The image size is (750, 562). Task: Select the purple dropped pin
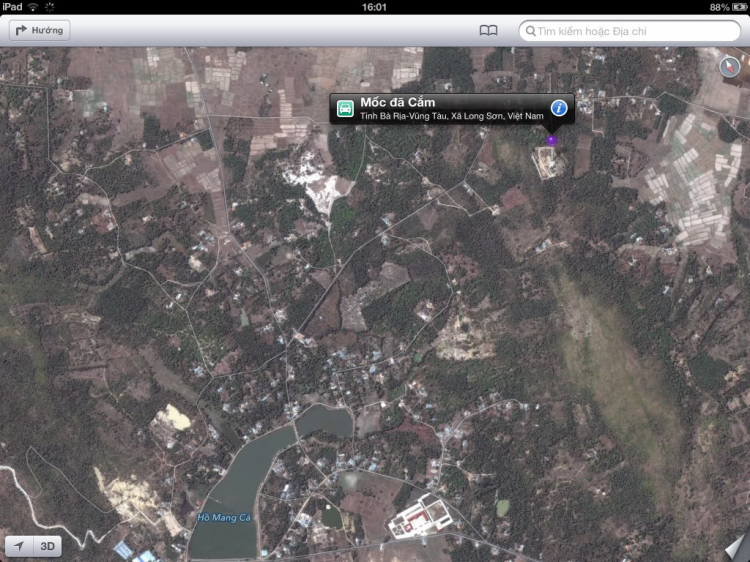552,140
